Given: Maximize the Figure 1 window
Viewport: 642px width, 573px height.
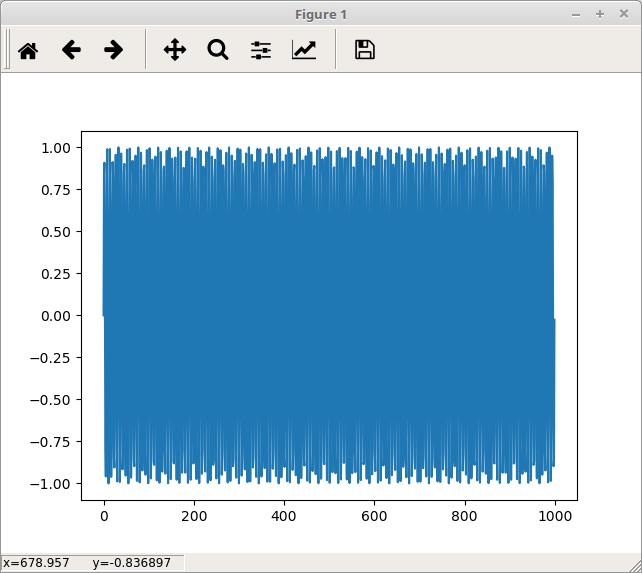Looking at the screenshot, I should click(x=600, y=14).
